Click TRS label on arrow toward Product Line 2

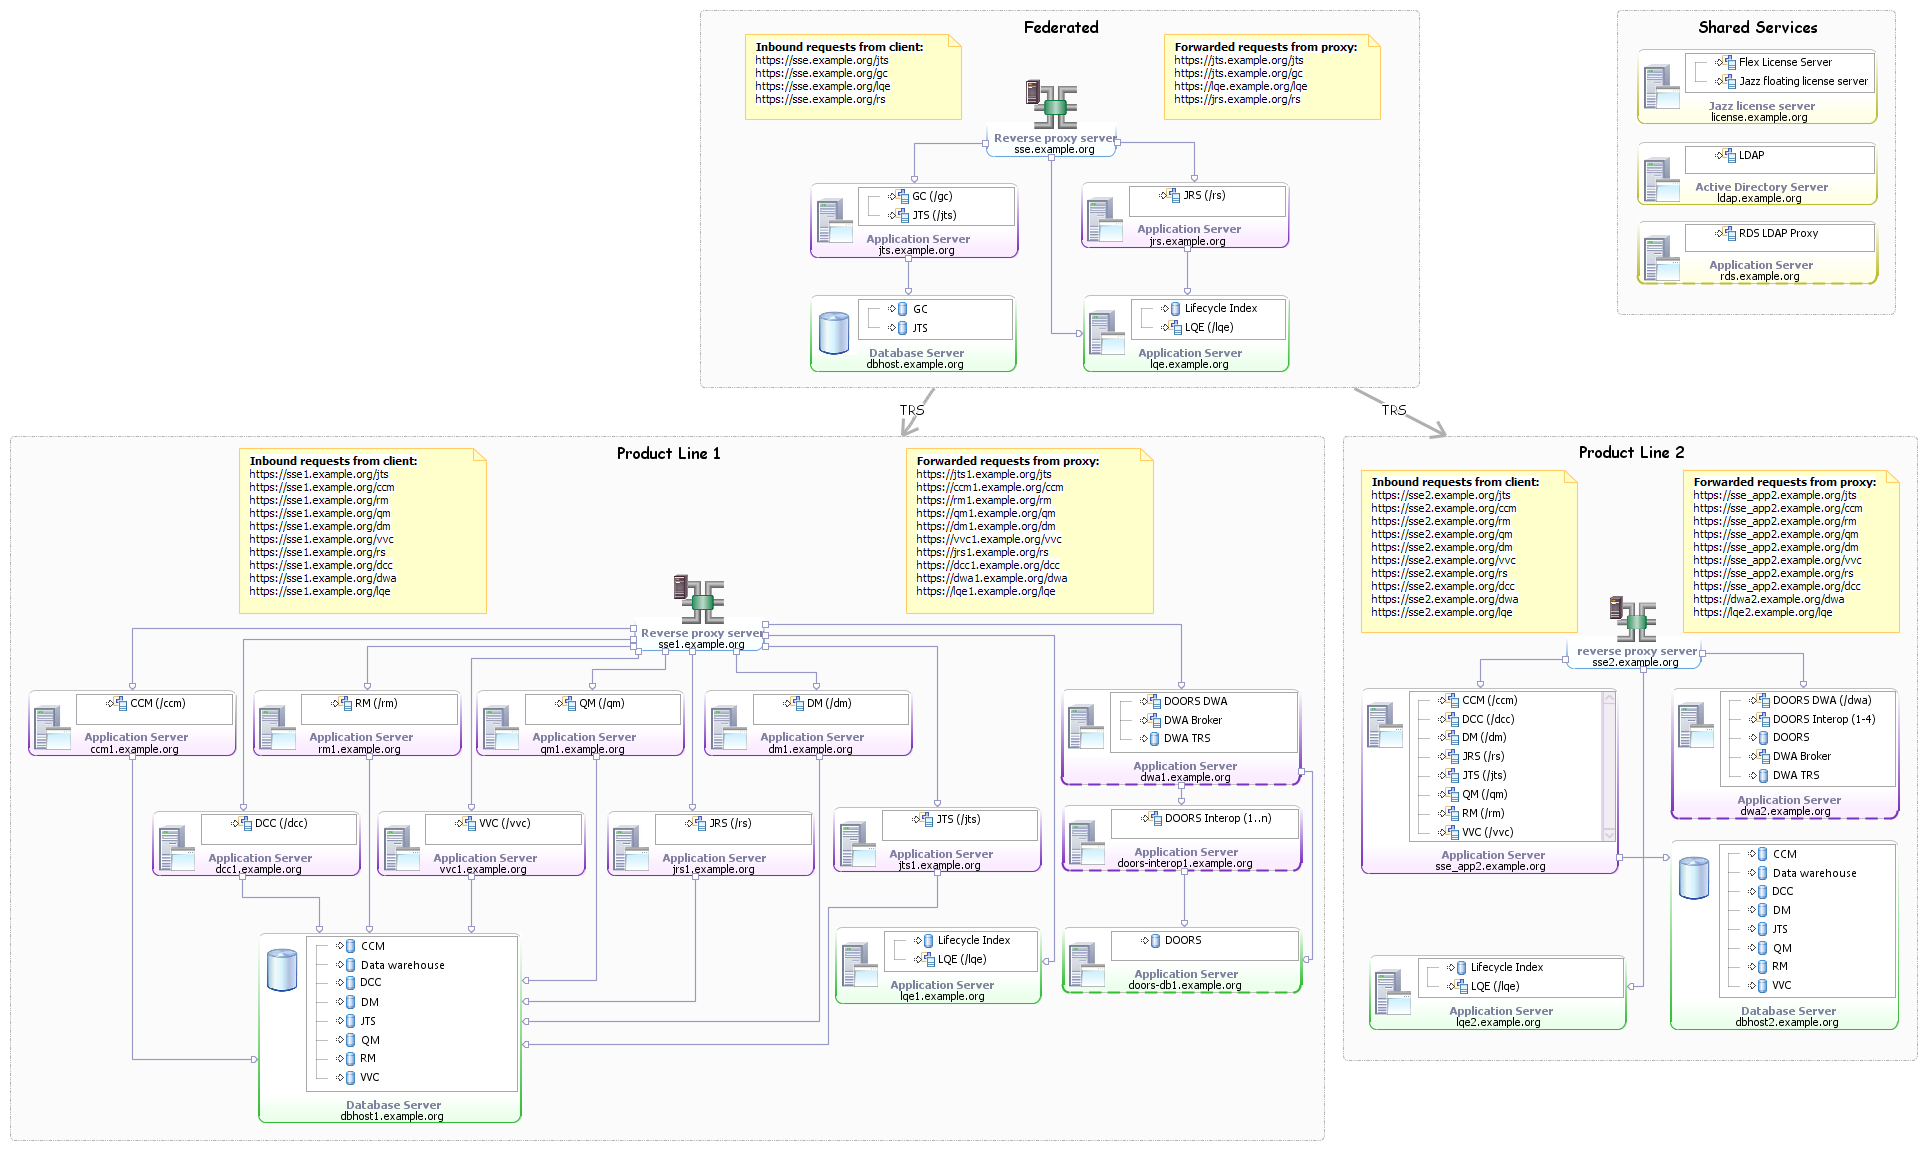(x=1394, y=410)
